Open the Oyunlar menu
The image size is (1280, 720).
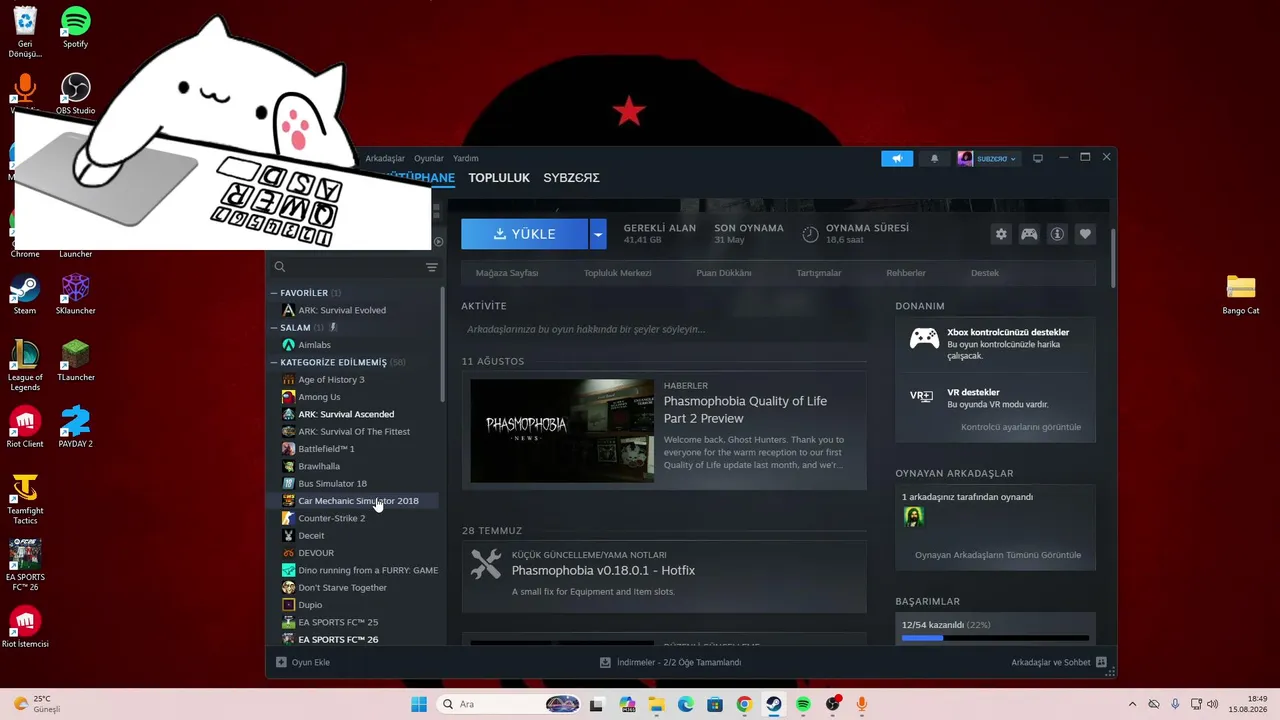coord(429,158)
